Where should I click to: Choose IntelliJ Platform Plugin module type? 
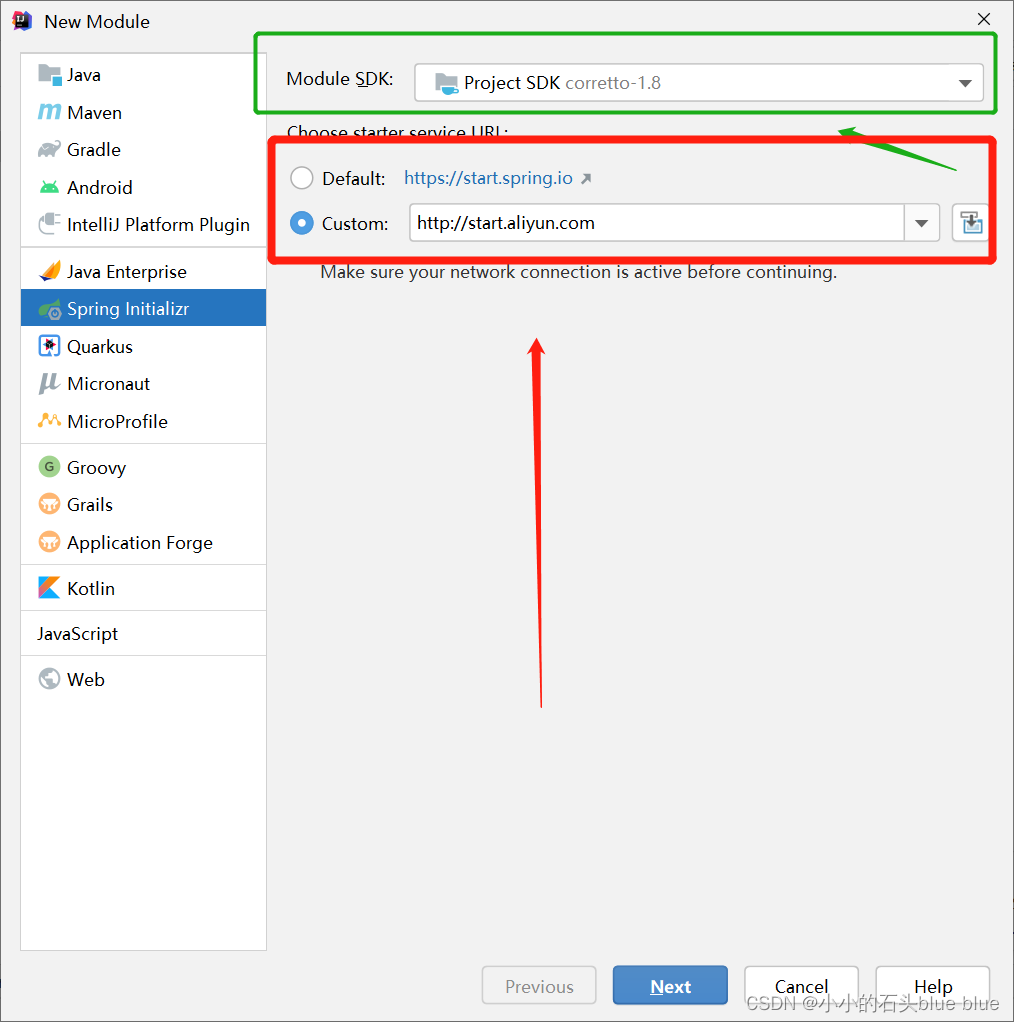tap(143, 225)
